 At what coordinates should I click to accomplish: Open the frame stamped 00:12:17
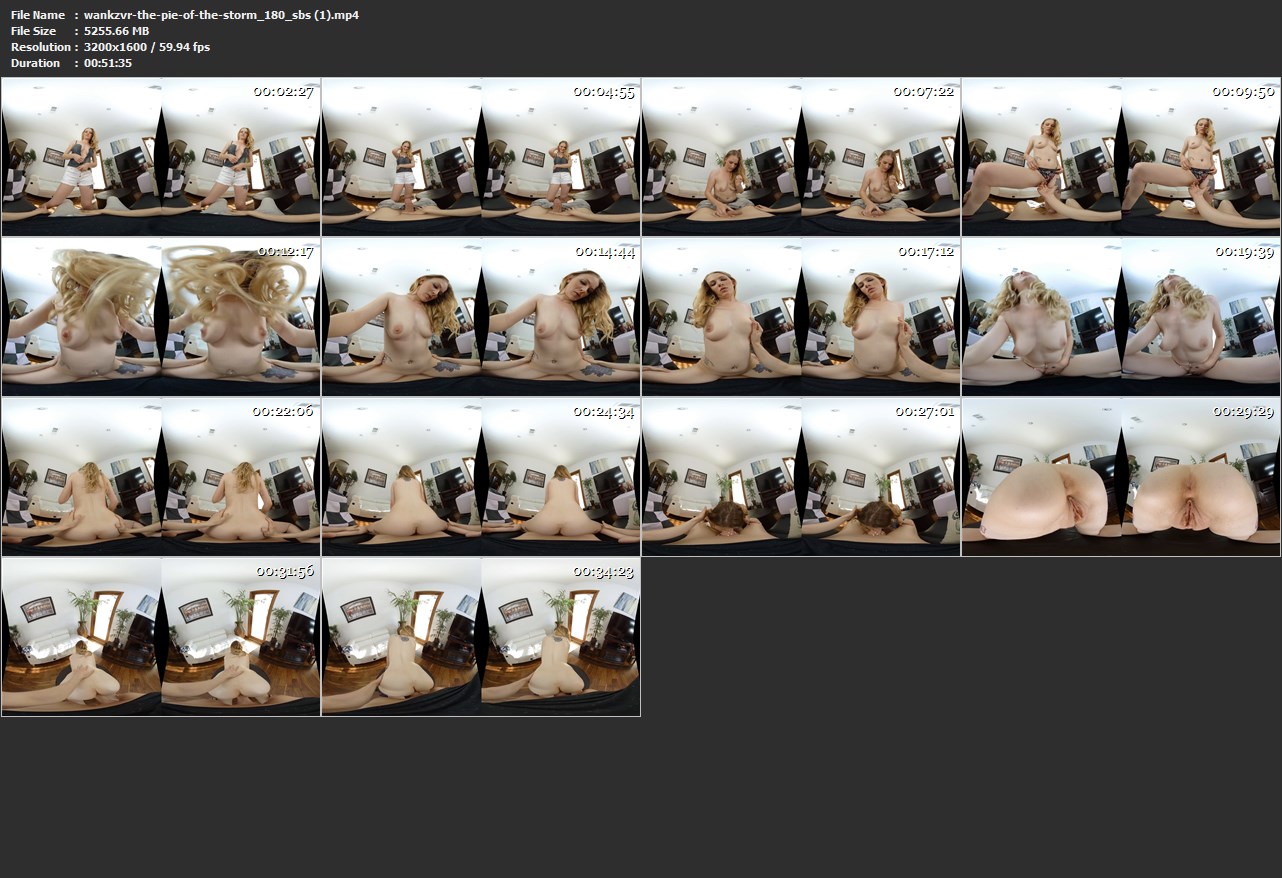click(x=161, y=317)
